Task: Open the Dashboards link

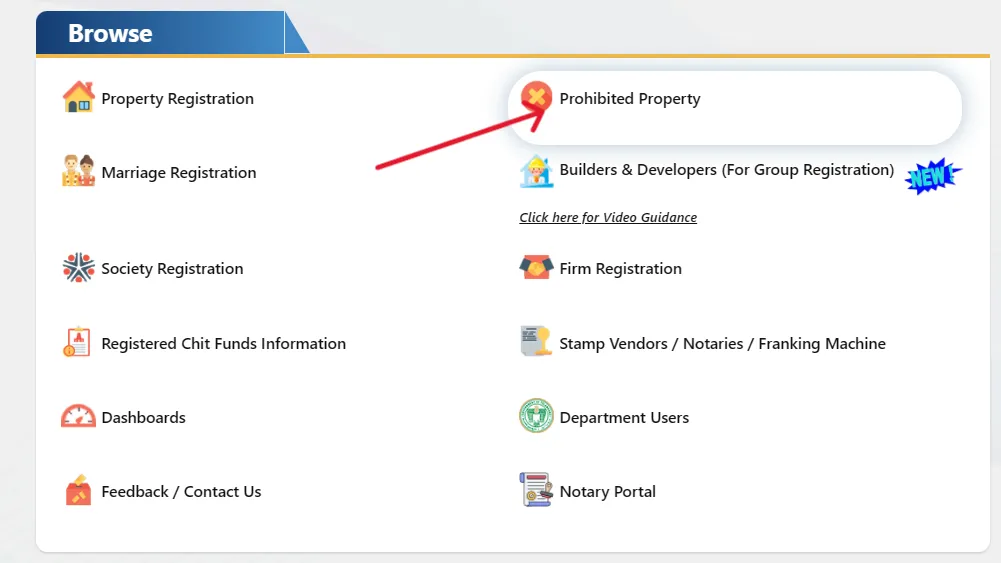Action: (144, 417)
